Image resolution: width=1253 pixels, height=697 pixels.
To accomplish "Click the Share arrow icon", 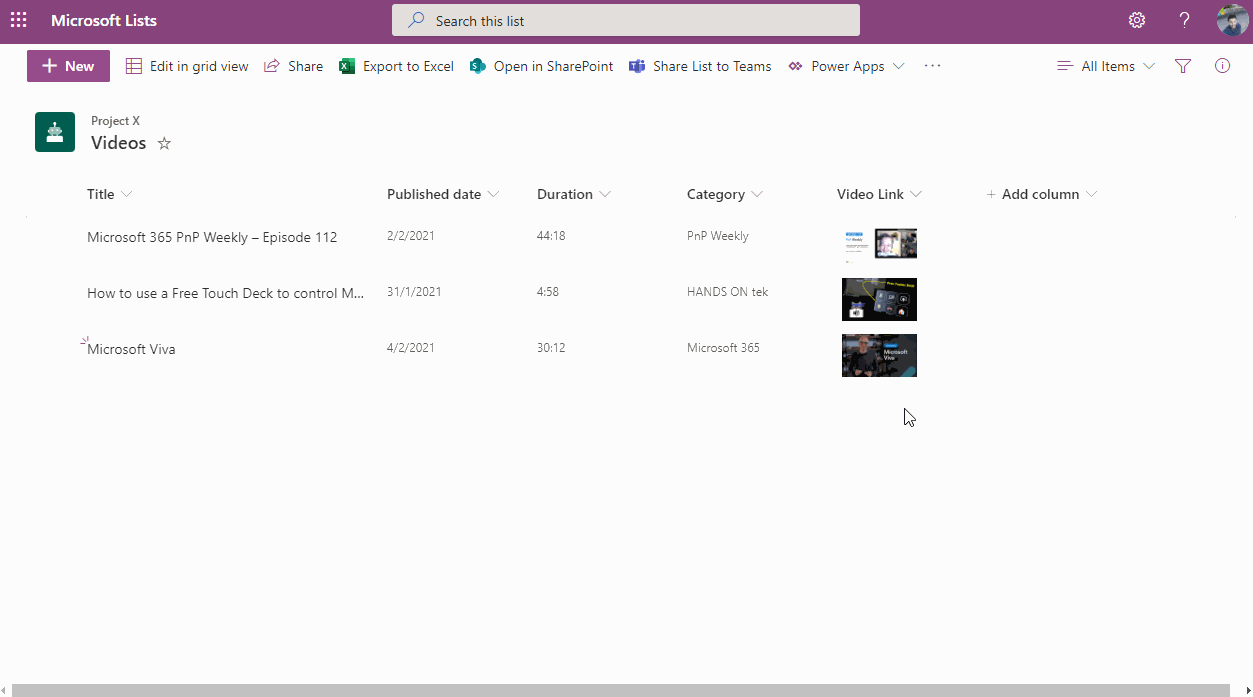I will (x=272, y=66).
